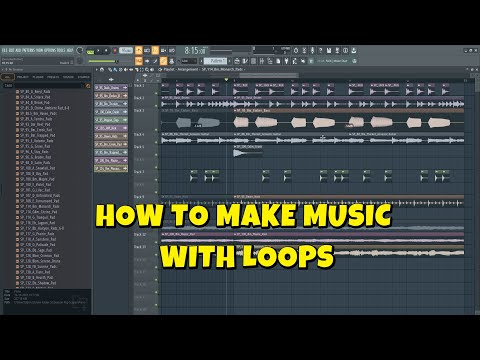This screenshot has height=360, width=480.
Task: Switch to browser STARRED tab
Action: coord(84,77)
